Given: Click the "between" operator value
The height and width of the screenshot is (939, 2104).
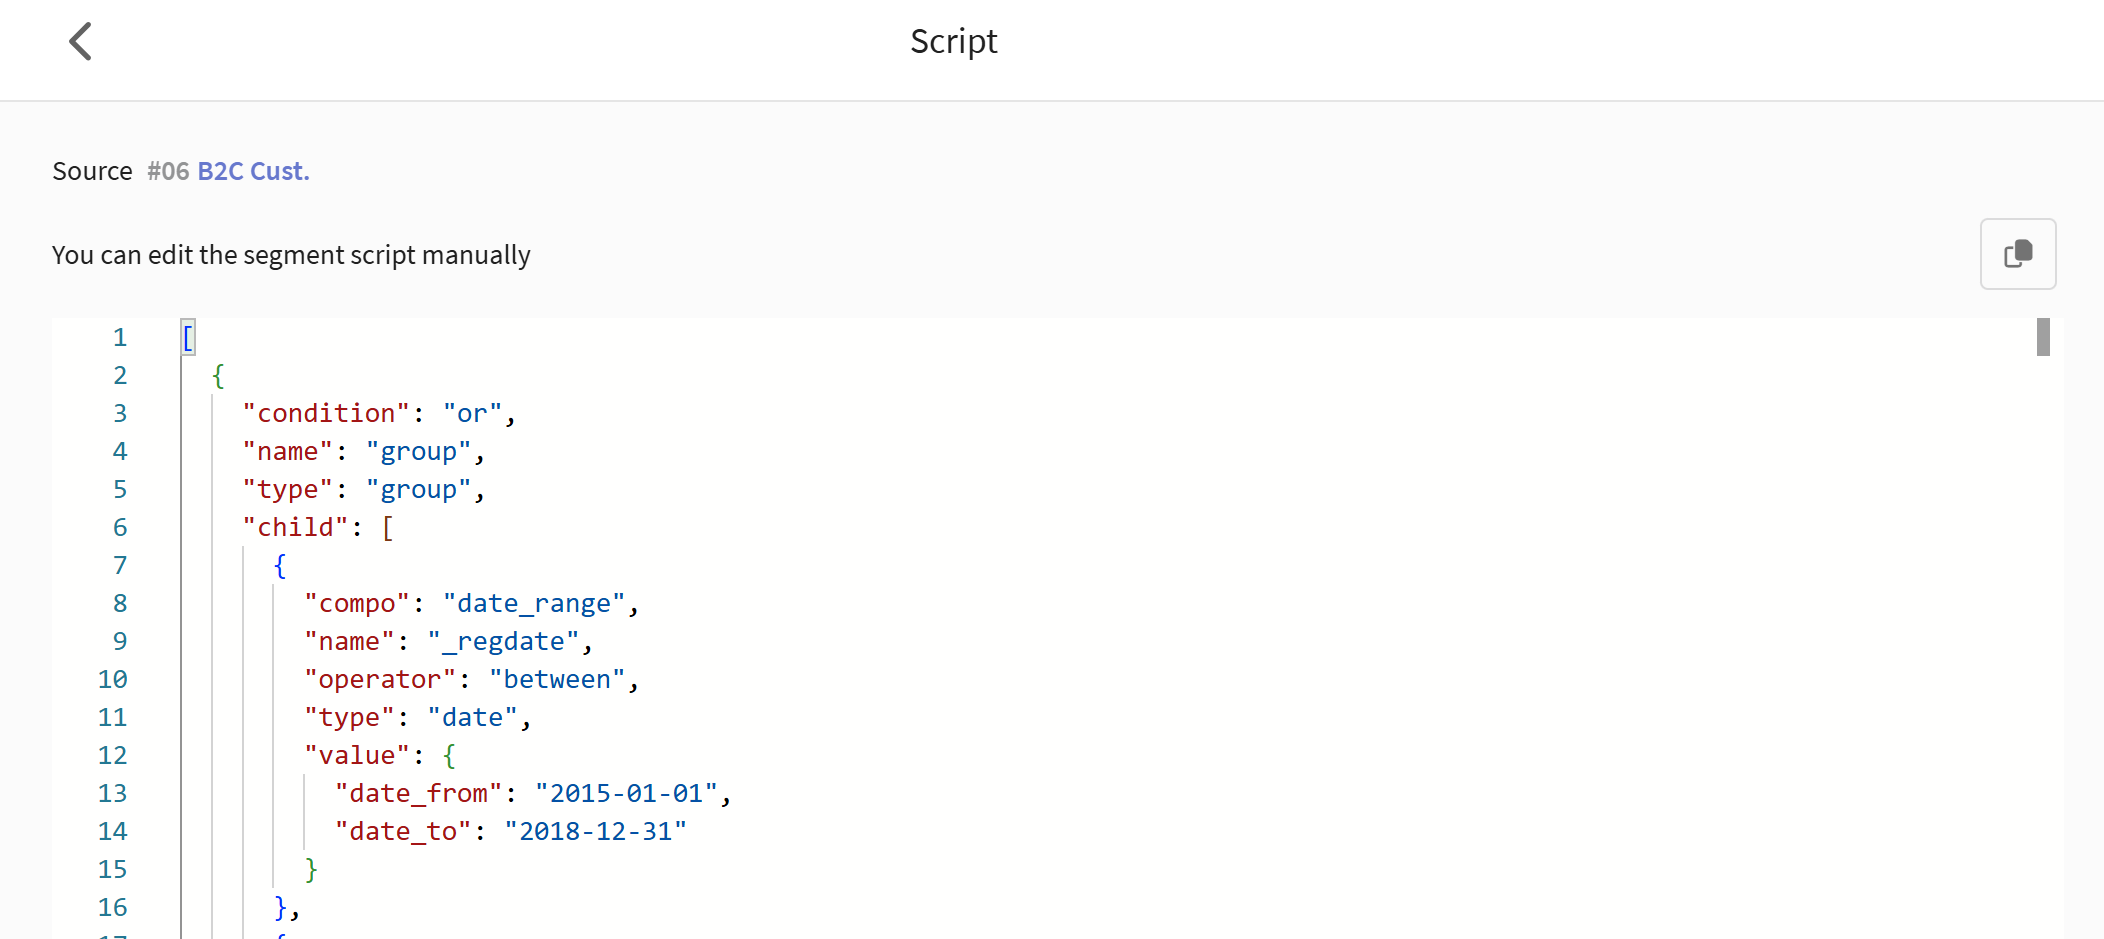Looking at the screenshot, I should 557,679.
